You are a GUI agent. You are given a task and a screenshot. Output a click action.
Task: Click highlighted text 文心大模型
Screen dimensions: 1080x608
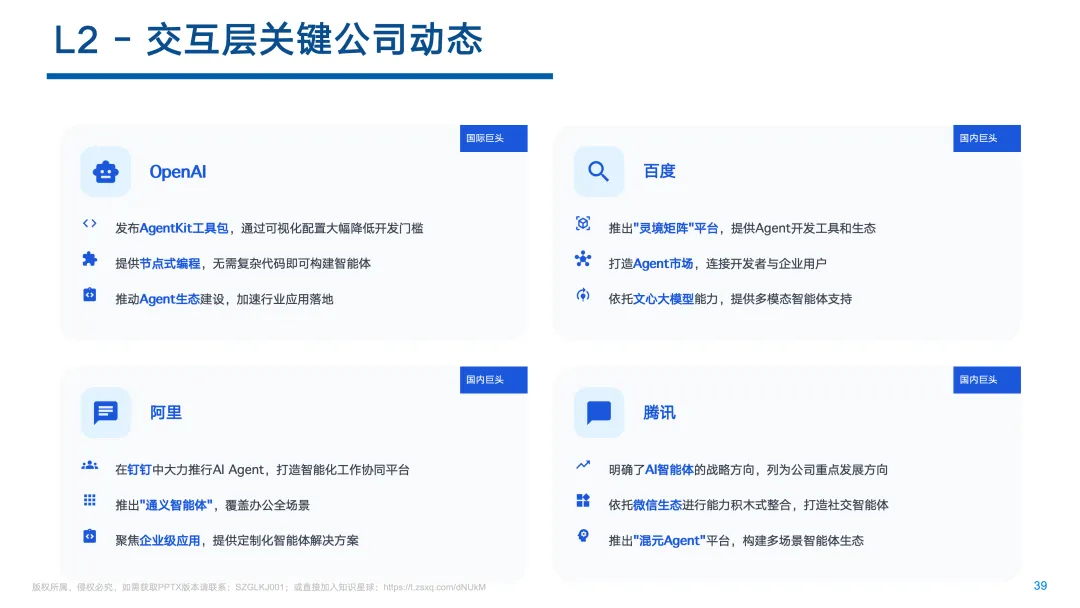(663, 299)
